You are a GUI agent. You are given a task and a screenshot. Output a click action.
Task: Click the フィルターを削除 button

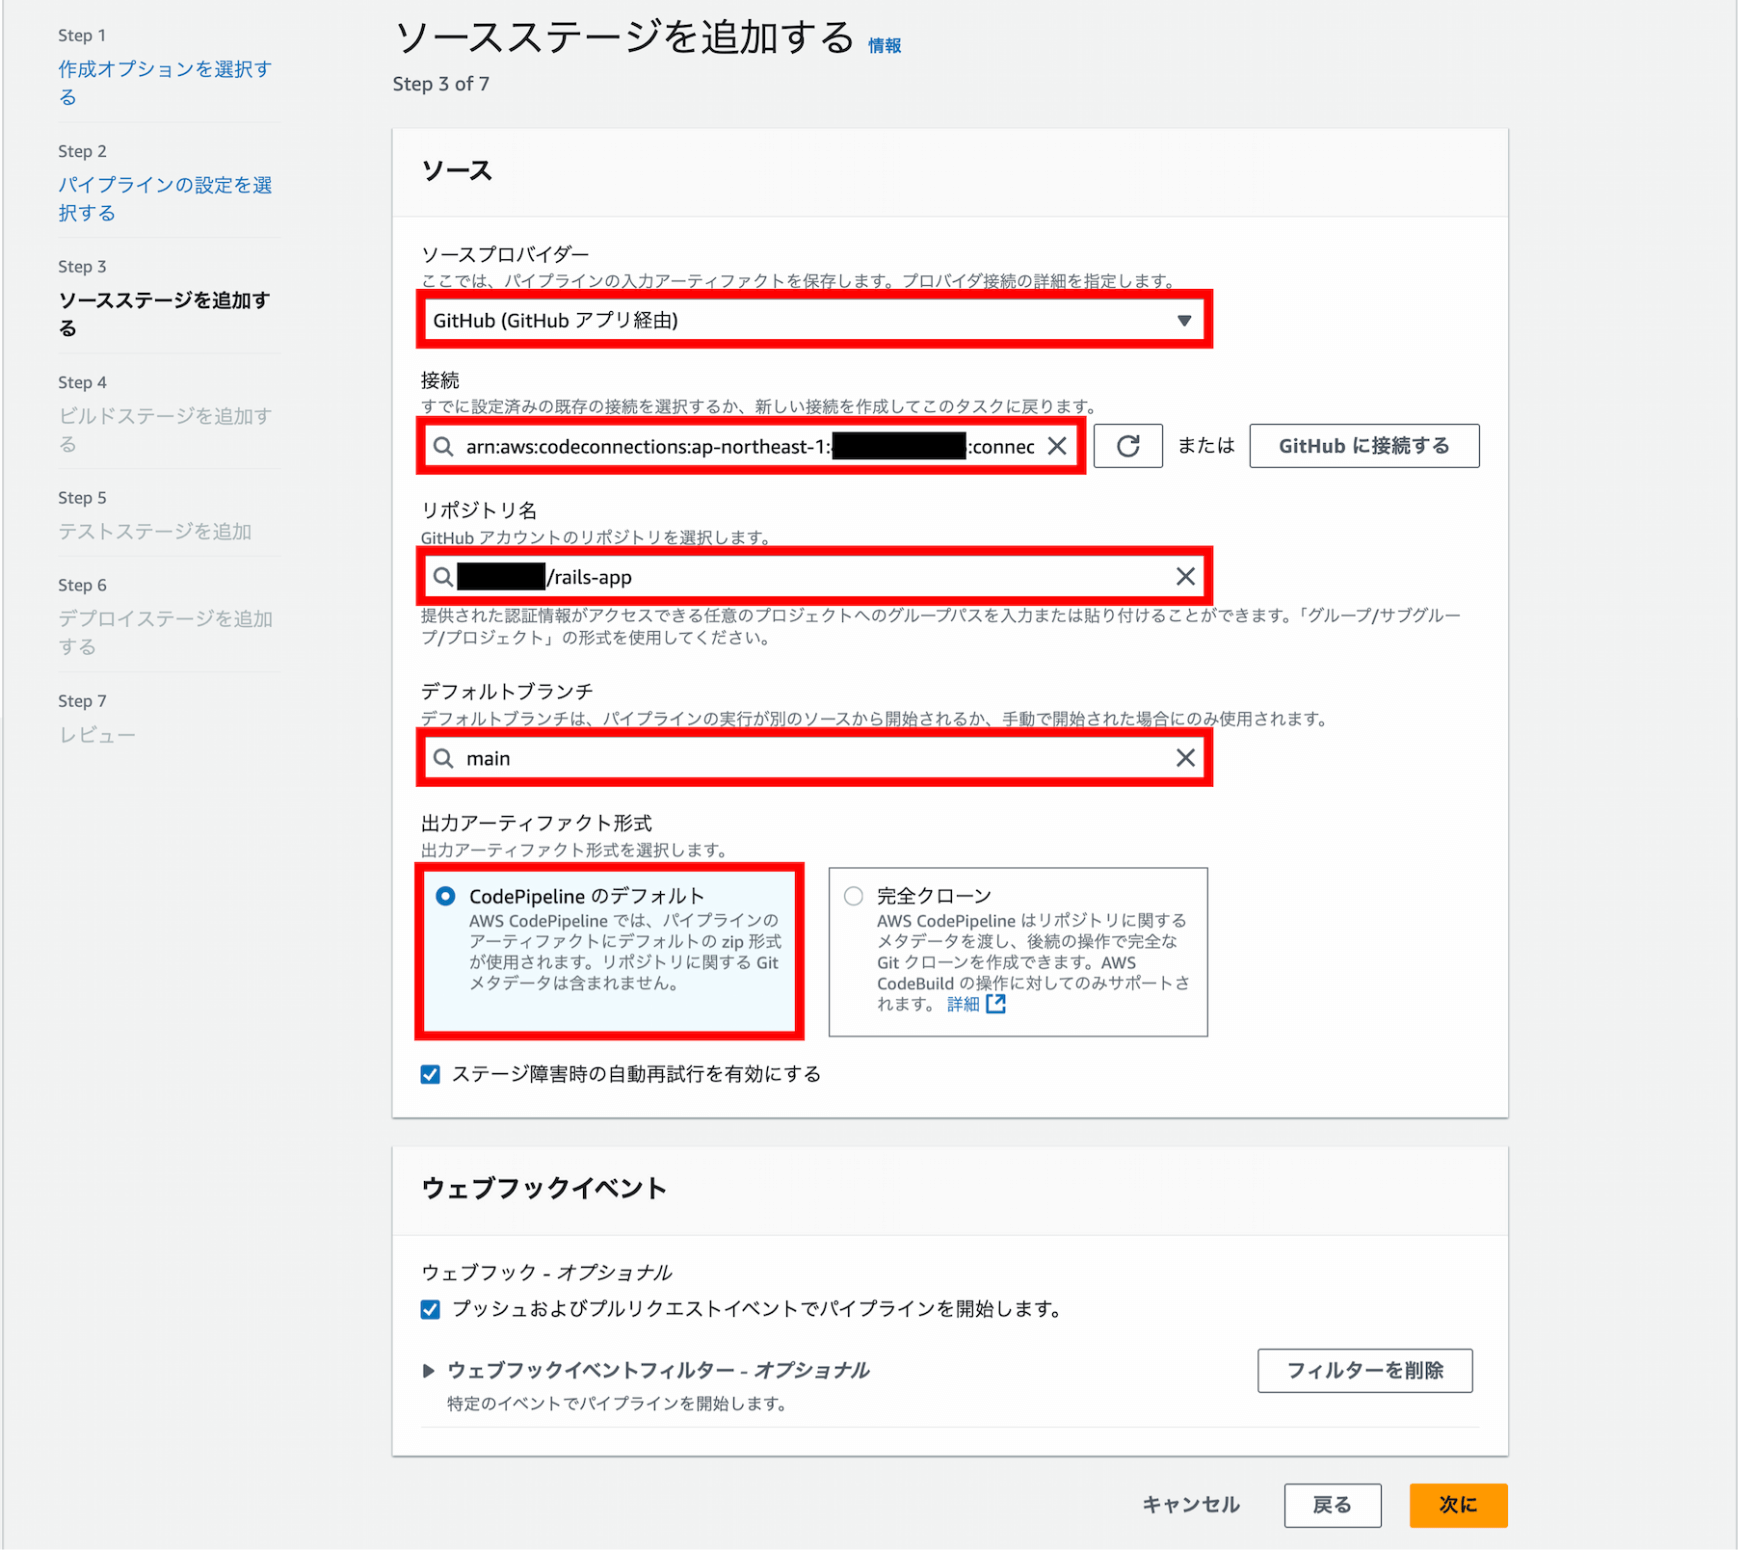click(x=1365, y=1371)
